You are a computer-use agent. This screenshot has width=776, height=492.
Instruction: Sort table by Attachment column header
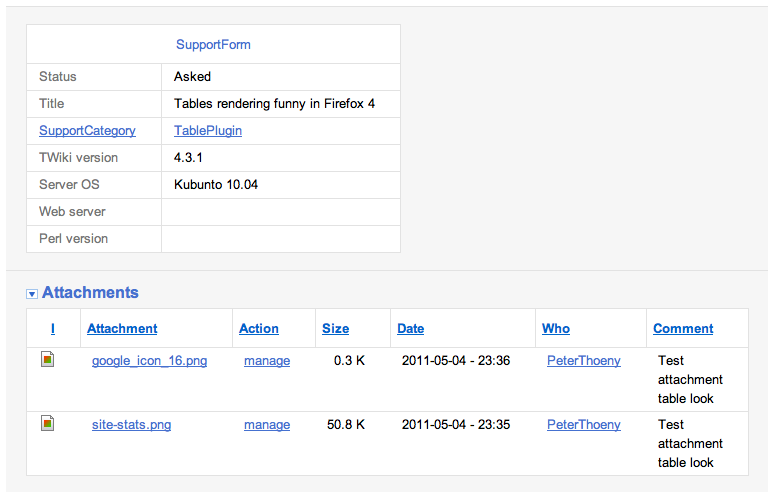(x=122, y=328)
